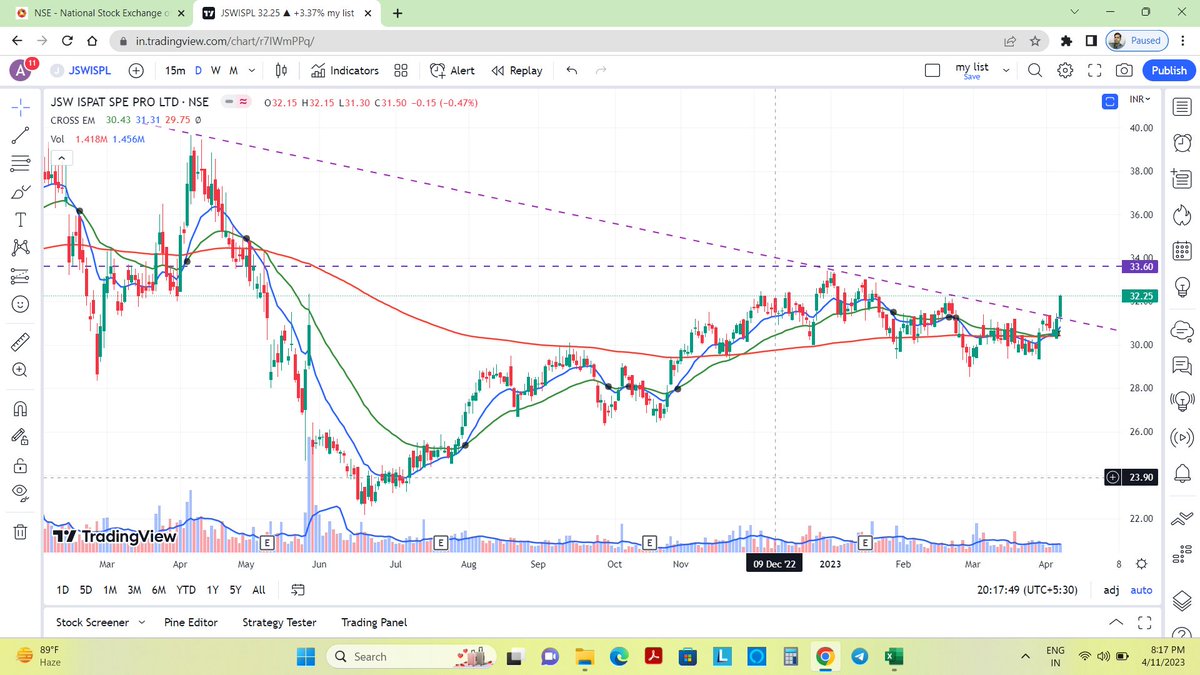Take a chart snapshot with camera icon
Image resolution: width=1200 pixels, height=675 pixels.
click(1125, 70)
